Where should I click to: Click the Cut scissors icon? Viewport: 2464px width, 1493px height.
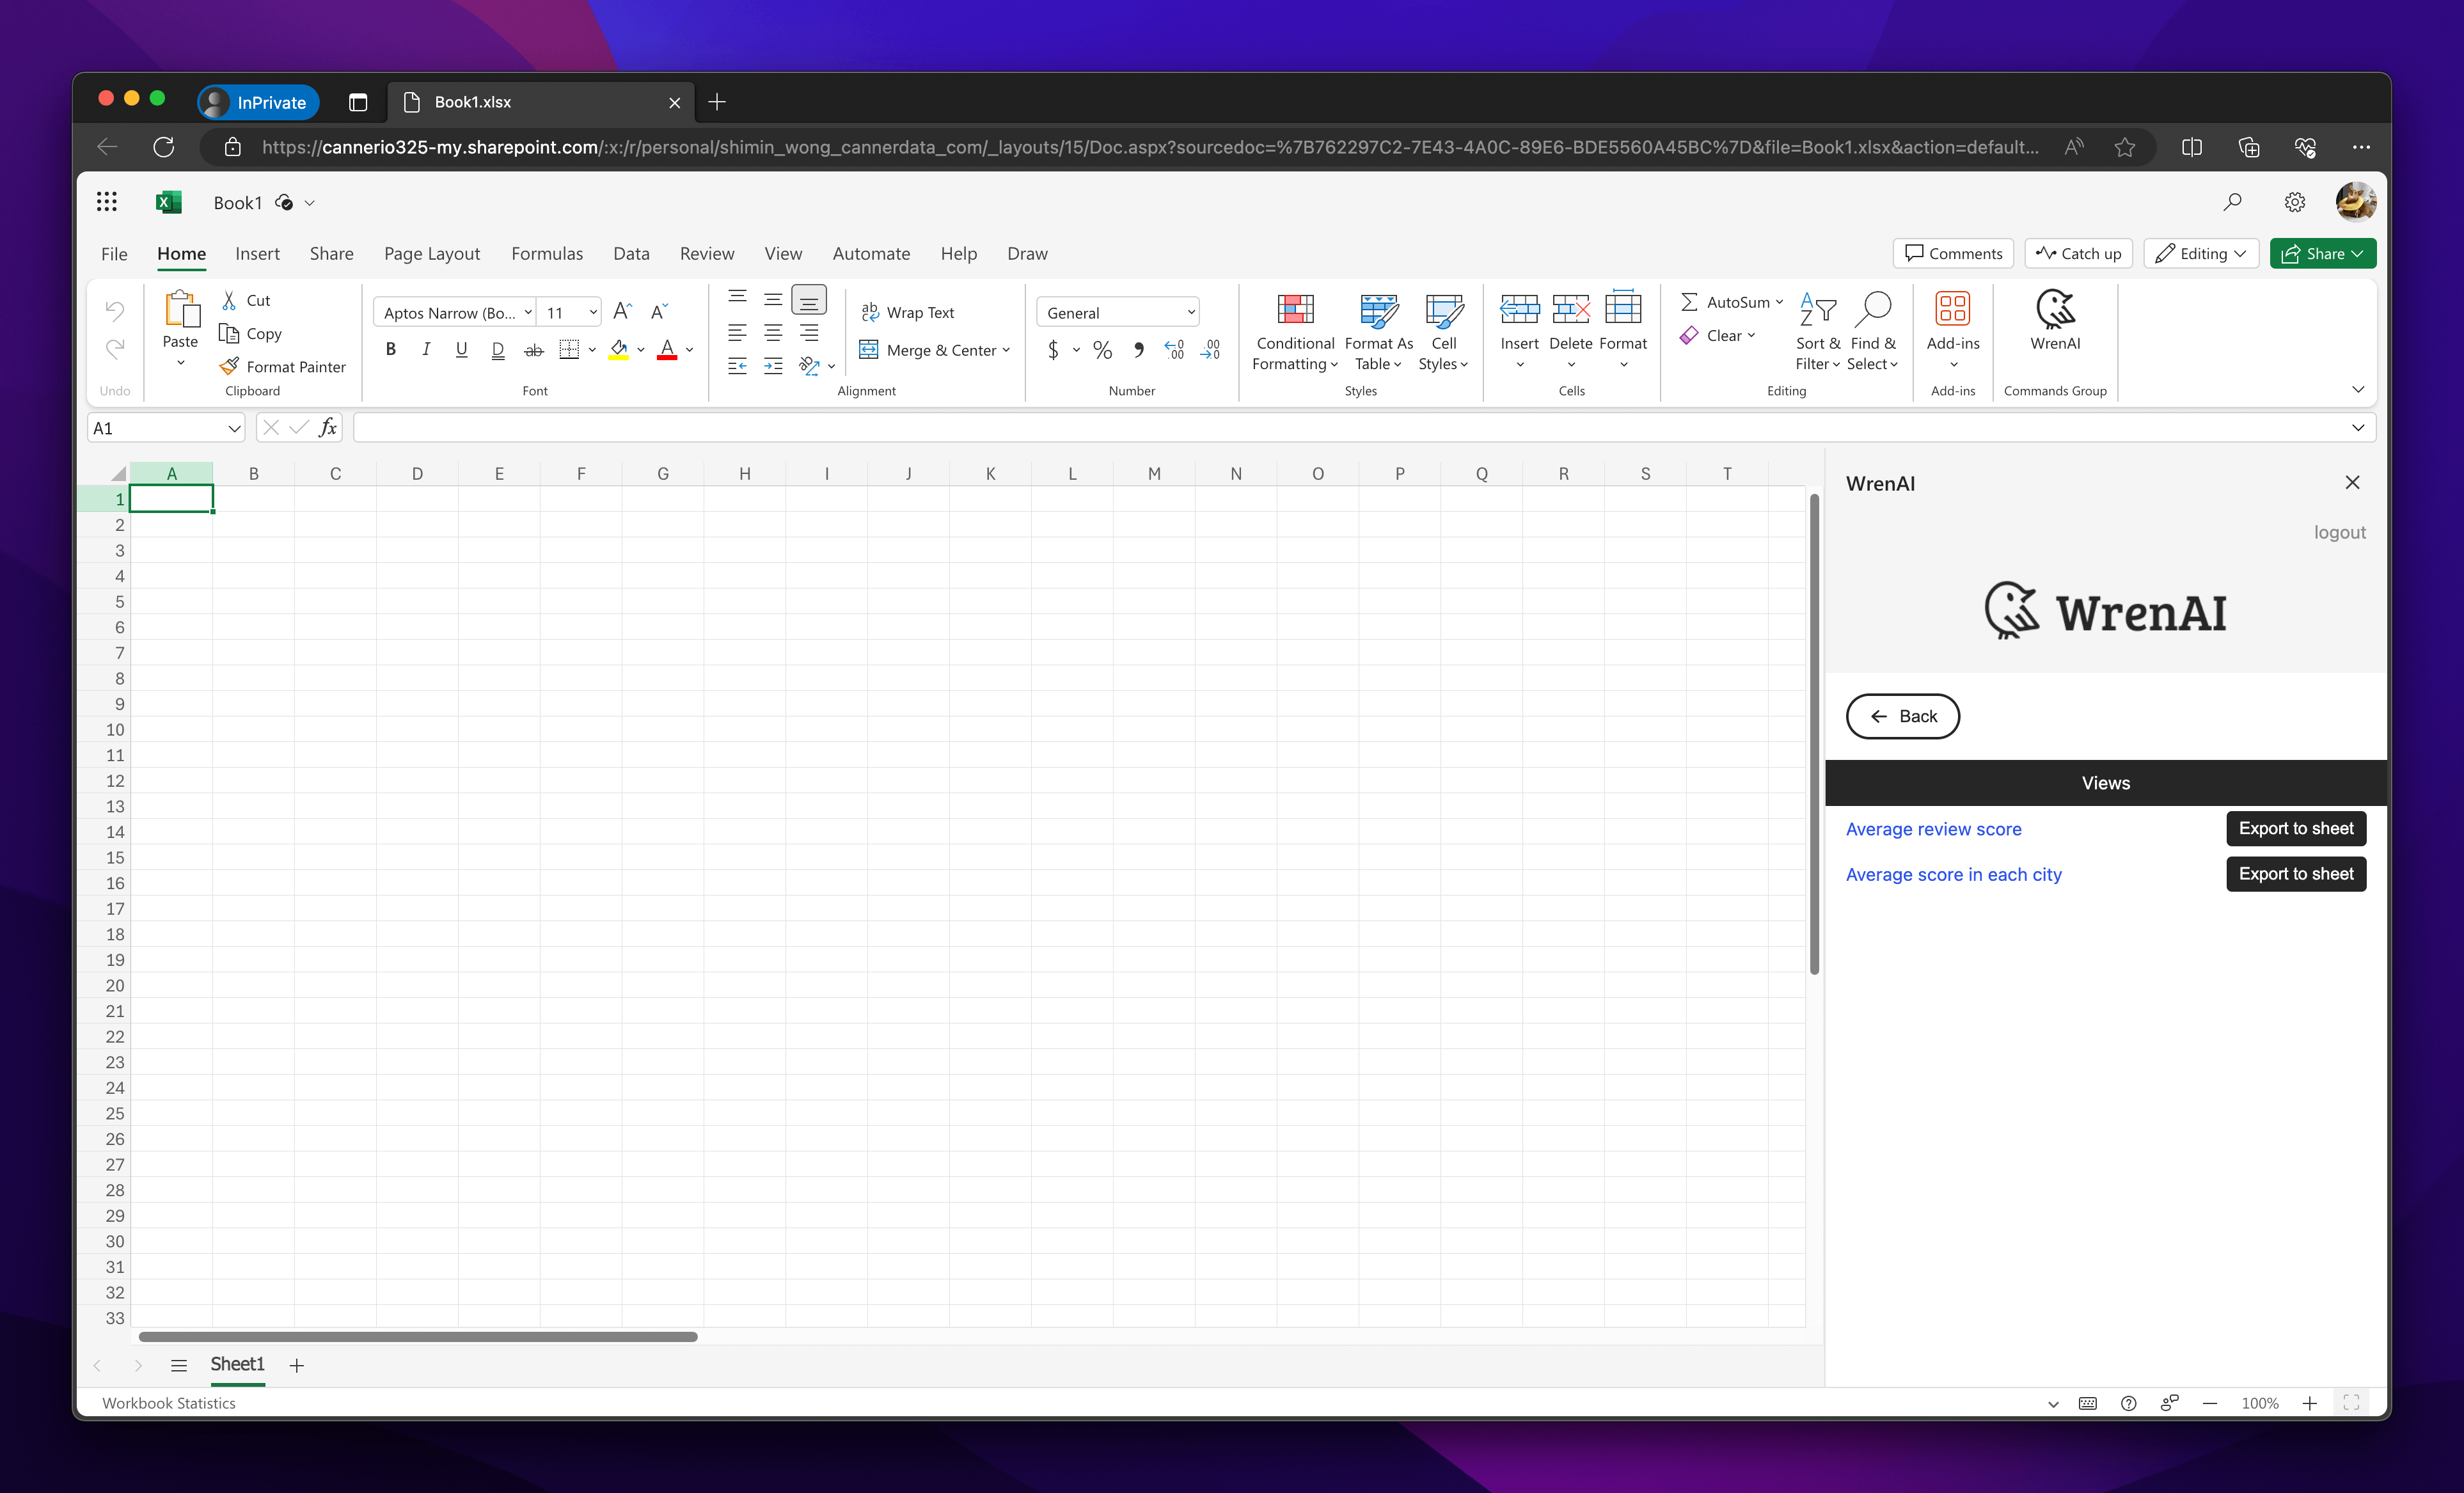tap(229, 300)
